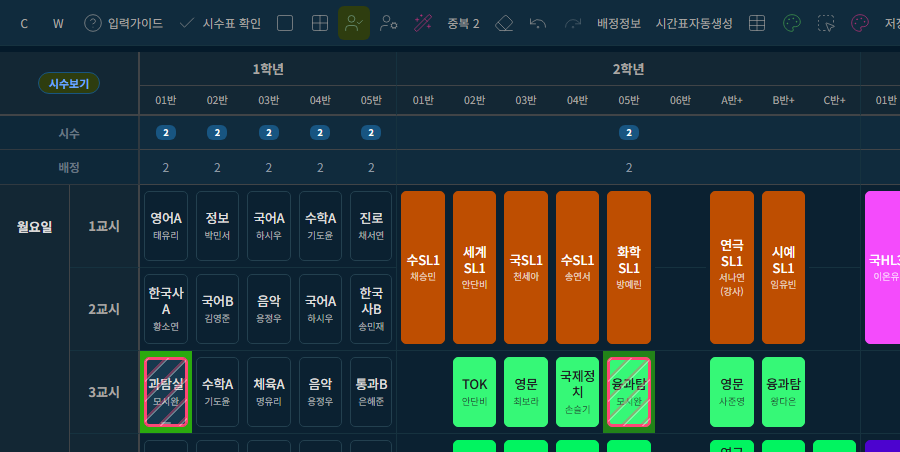The width and height of the screenshot is (900, 452).
Task: Open 시간표자동생성 in the toolbar
Action: click(694, 24)
